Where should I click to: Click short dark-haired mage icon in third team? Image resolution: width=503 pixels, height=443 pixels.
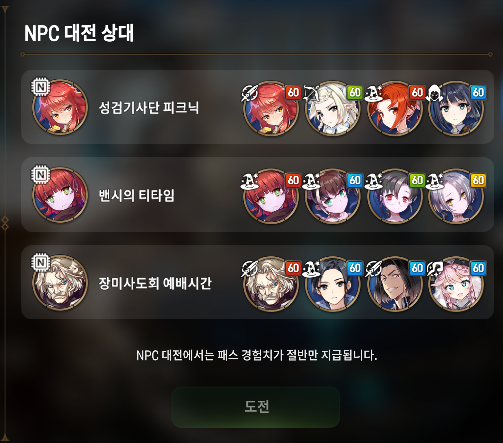[332, 284]
